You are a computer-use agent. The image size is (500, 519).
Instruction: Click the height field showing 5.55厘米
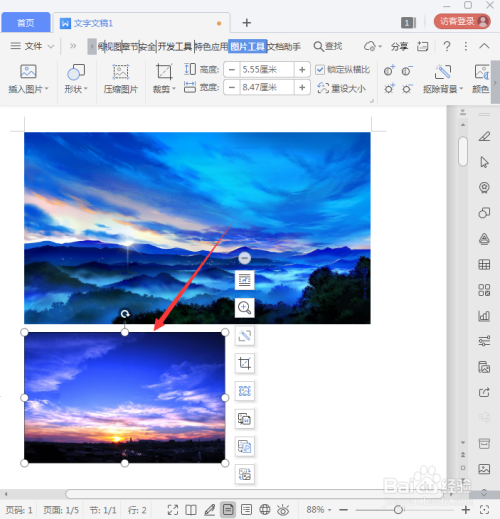coord(267,70)
